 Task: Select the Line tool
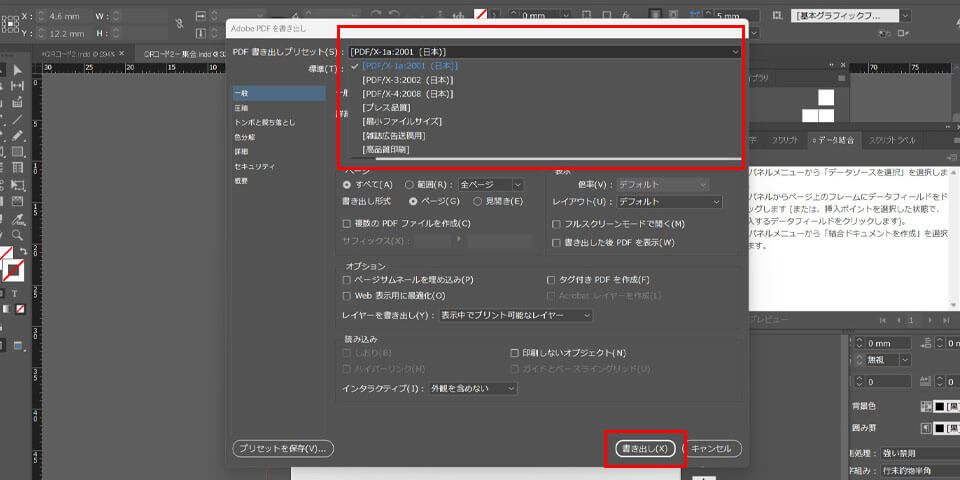coord(17,119)
